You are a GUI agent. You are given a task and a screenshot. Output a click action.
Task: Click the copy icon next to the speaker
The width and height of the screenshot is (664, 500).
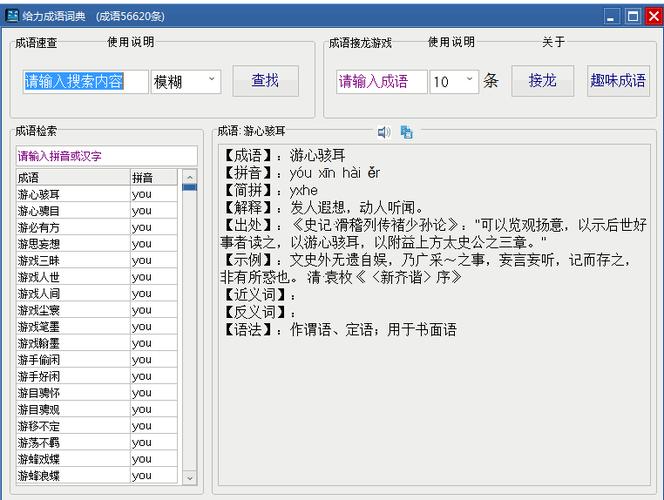pyautogui.click(x=406, y=132)
